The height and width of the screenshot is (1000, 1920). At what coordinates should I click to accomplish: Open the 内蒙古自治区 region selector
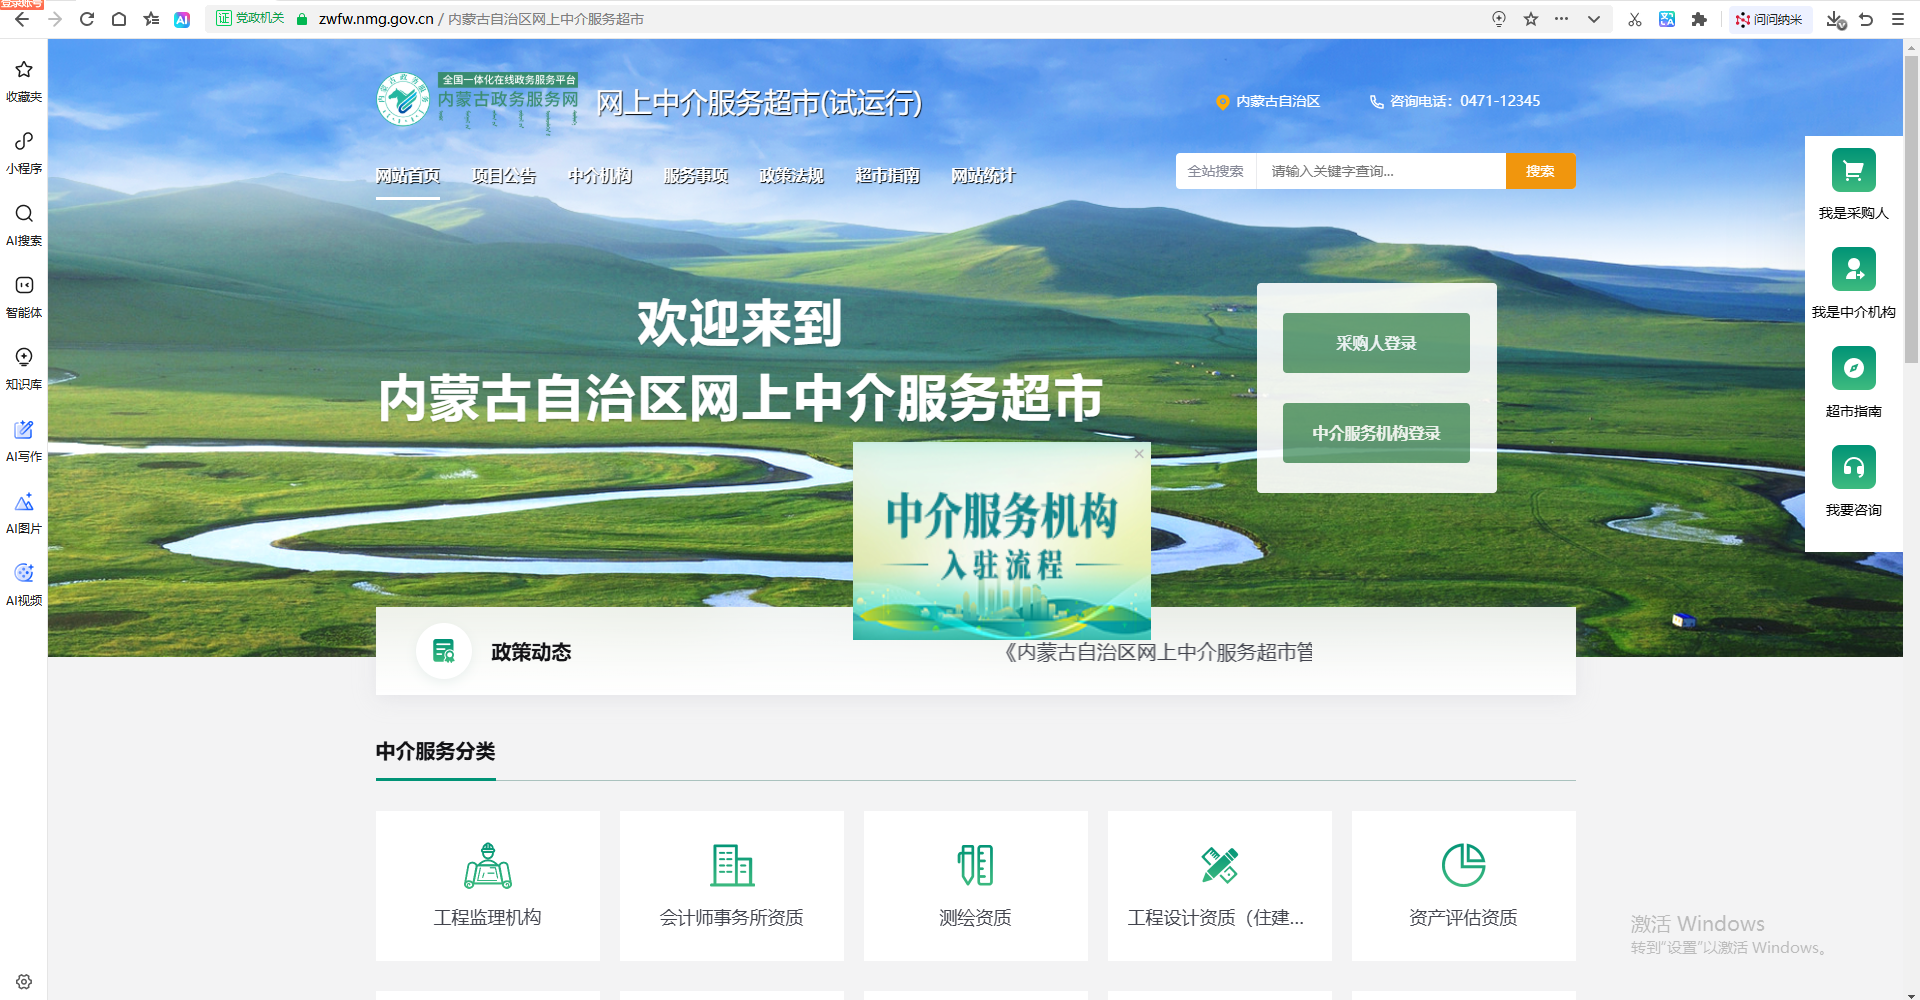point(1268,101)
